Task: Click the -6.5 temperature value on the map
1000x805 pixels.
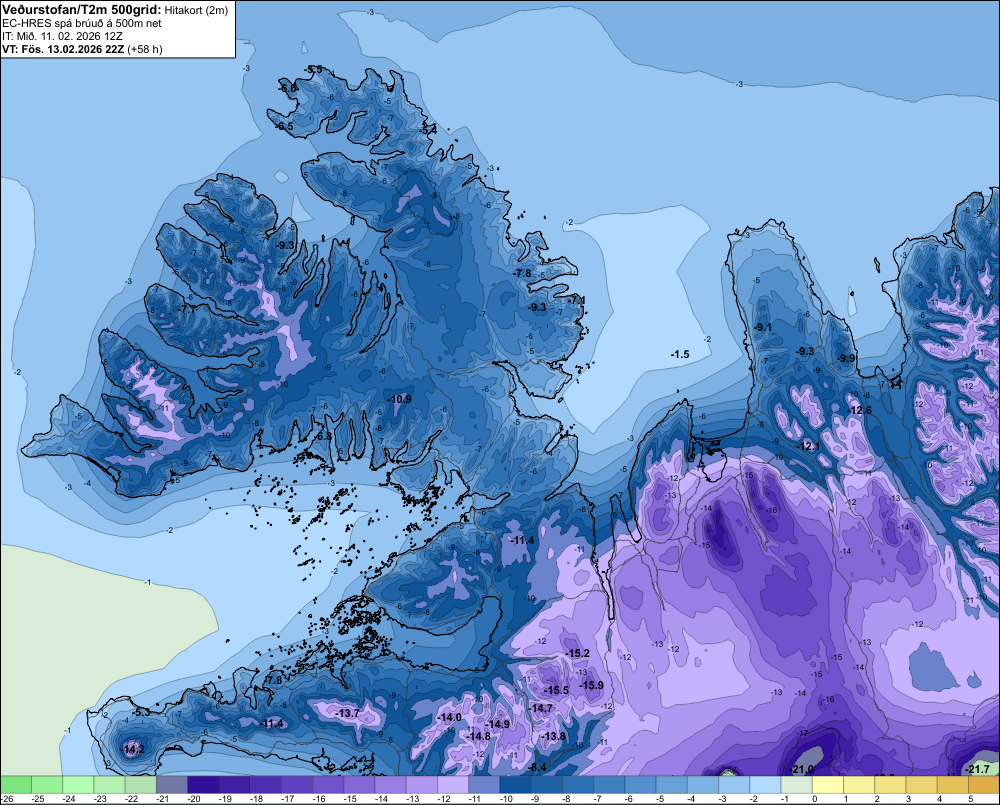Action: 284,126
